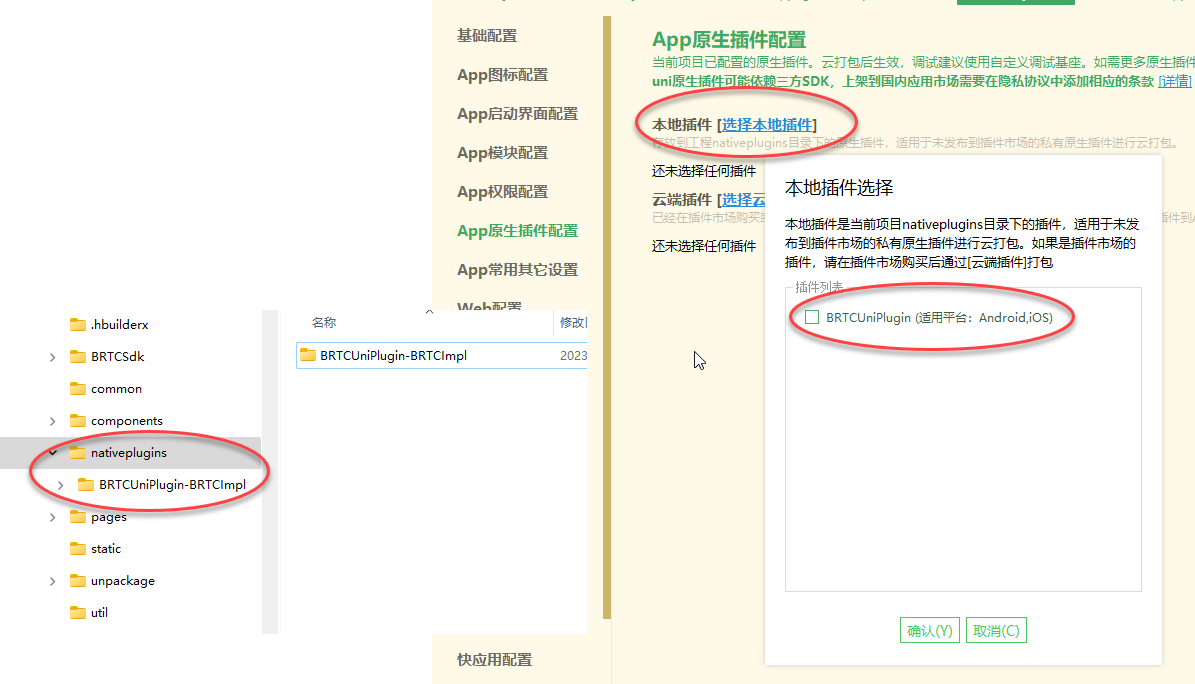
Task: Click the .hbuilderx folder icon
Action: pyautogui.click(x=78, y=324)
